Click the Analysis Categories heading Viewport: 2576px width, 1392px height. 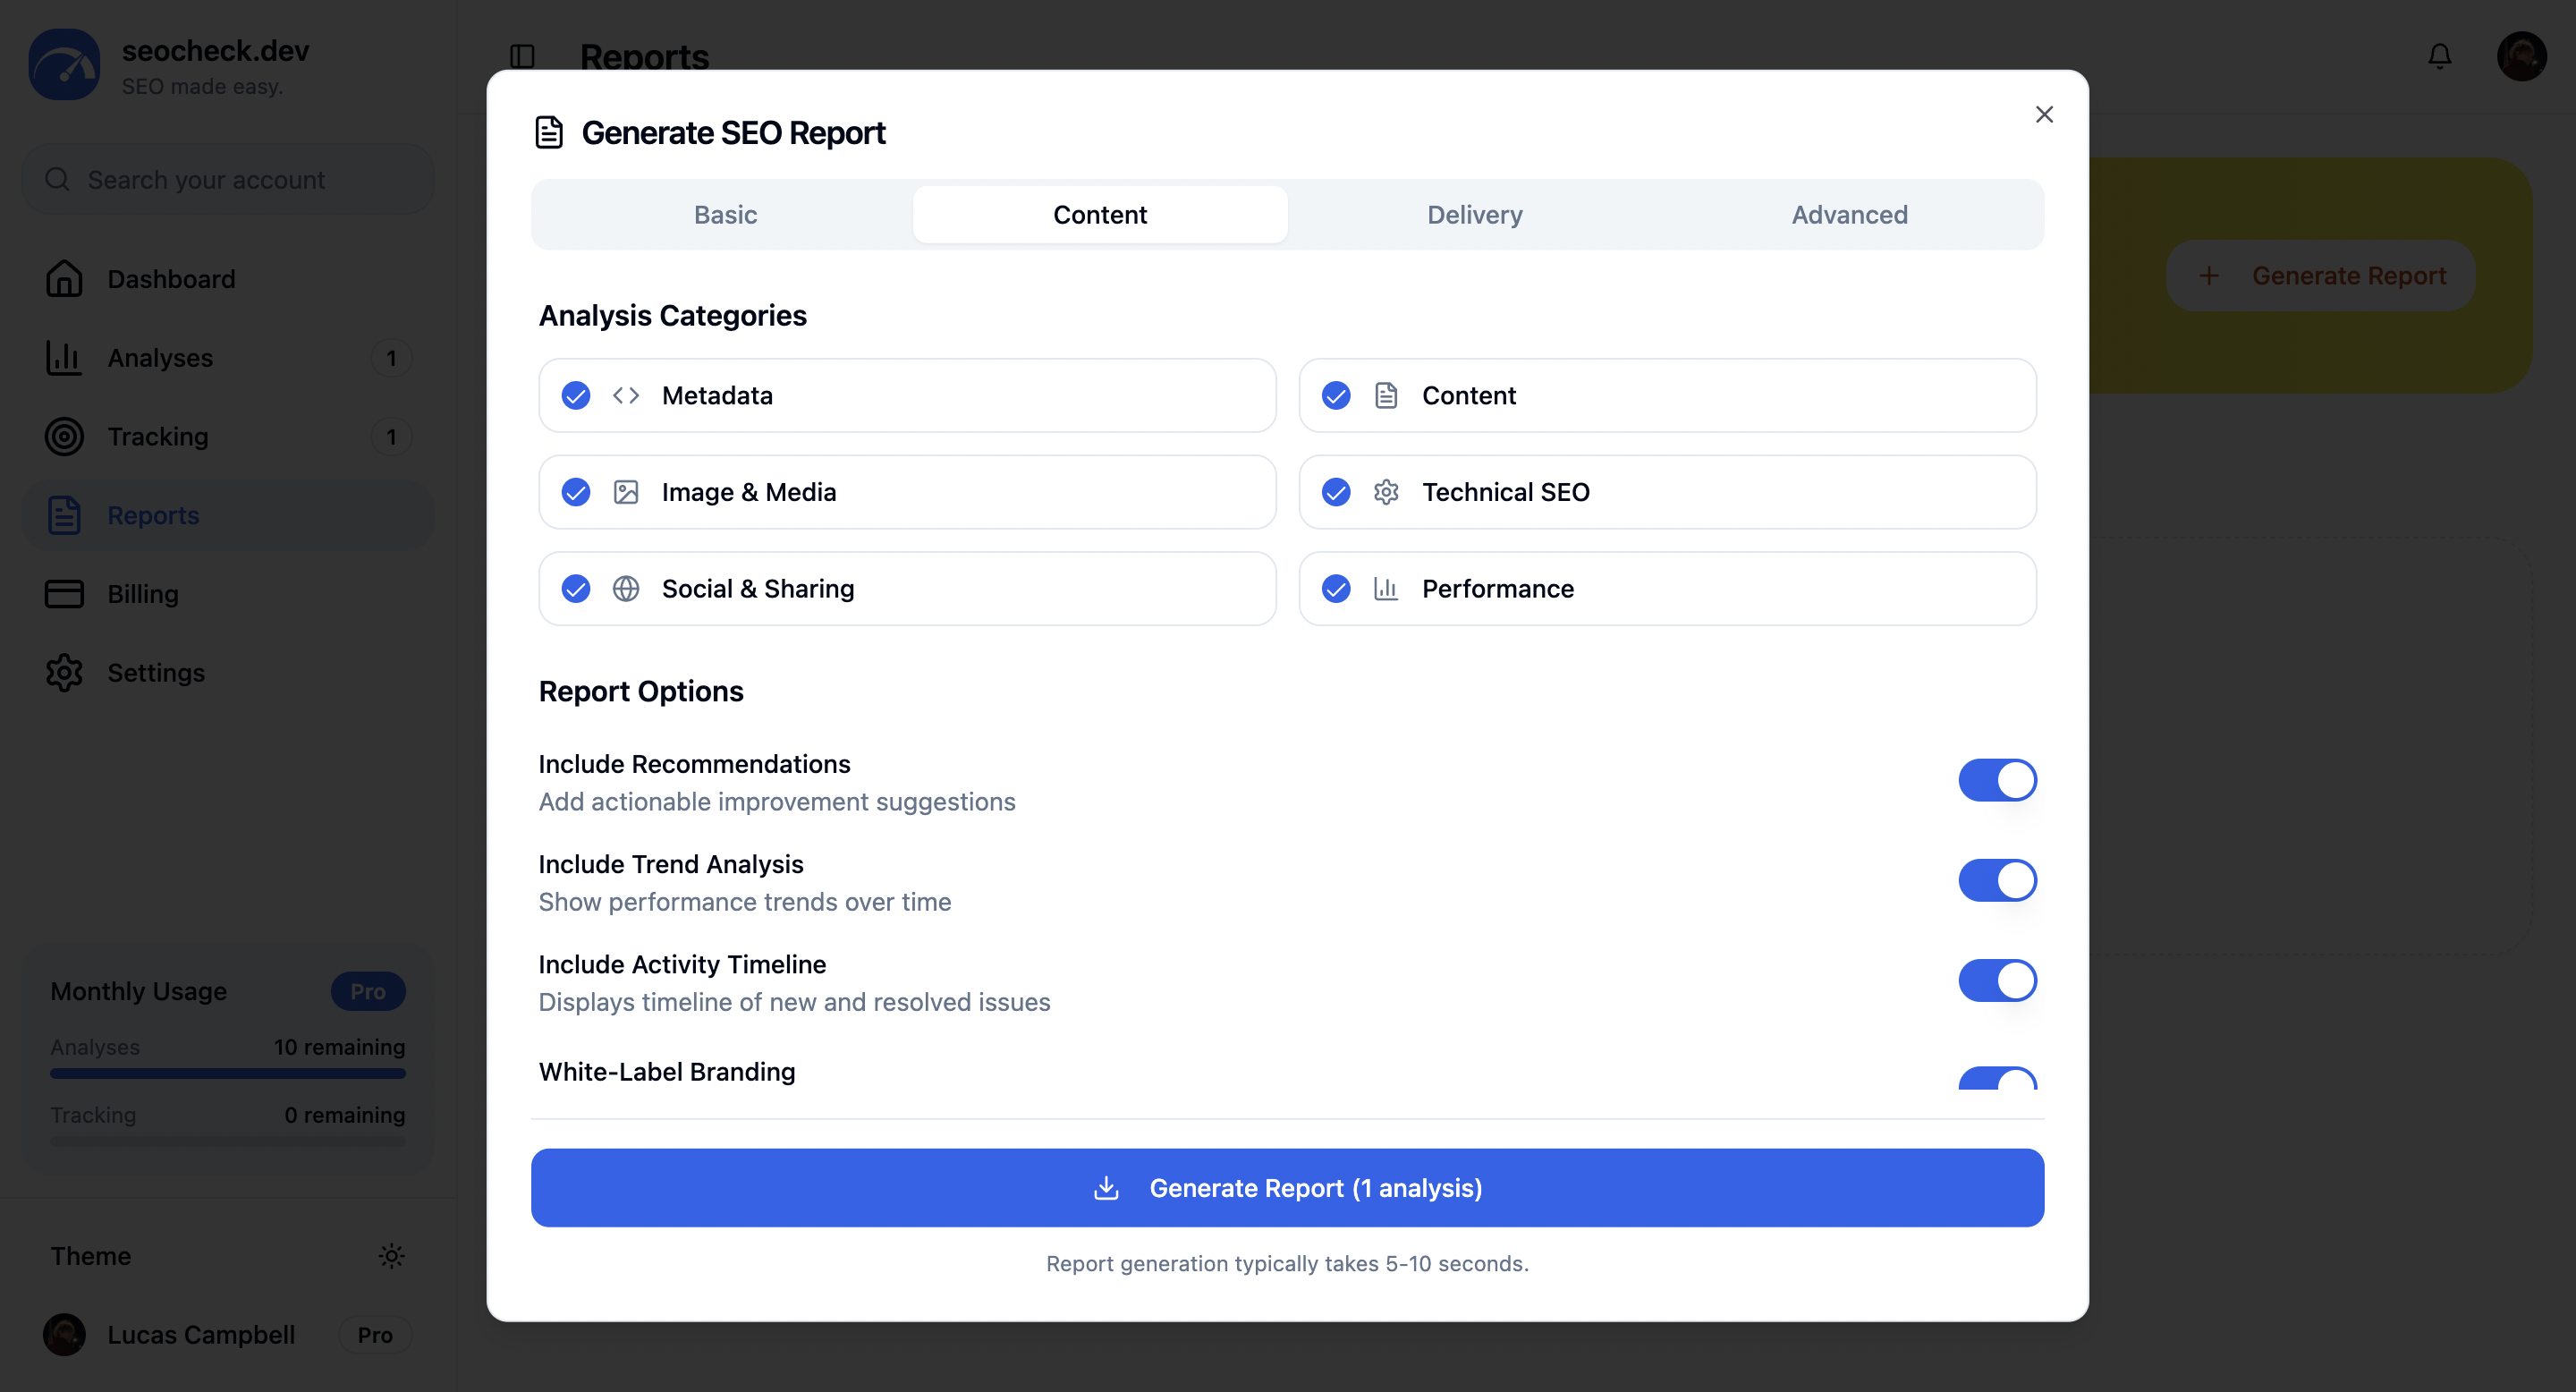pos(673,316)
